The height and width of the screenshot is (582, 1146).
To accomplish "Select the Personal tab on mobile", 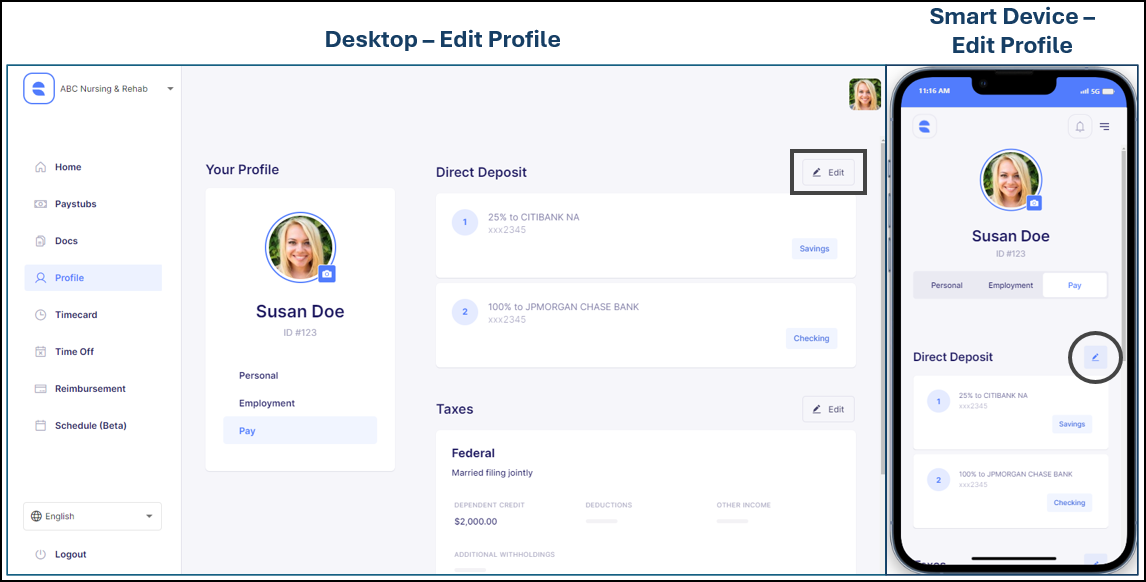I will 946,285.
